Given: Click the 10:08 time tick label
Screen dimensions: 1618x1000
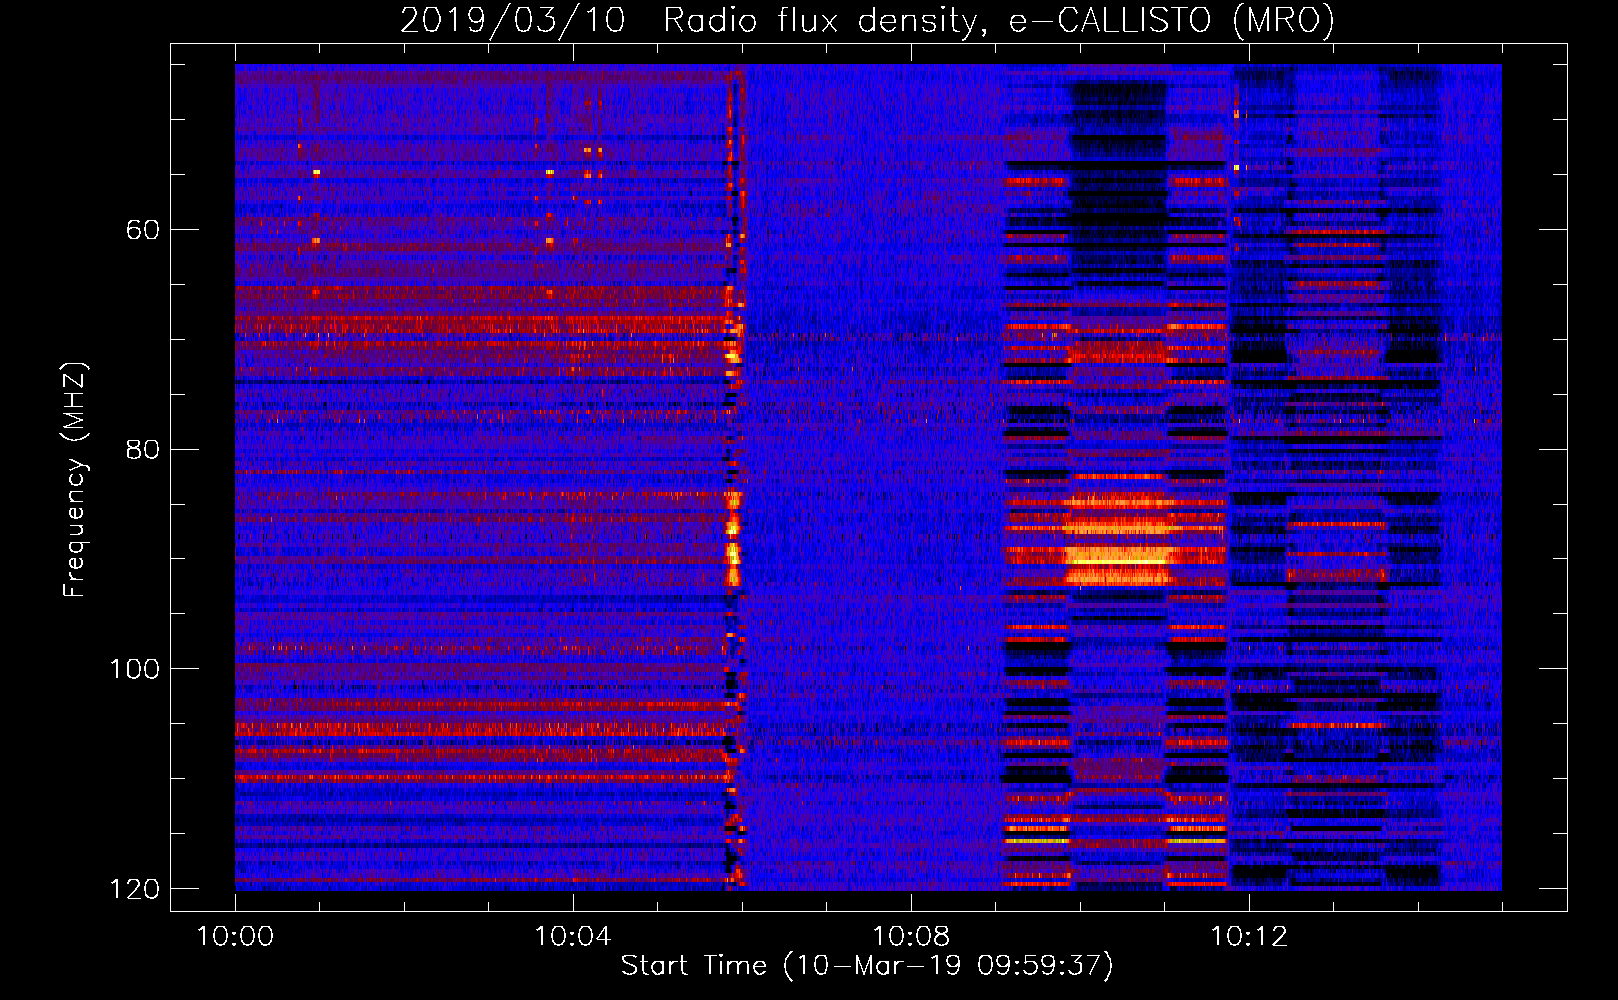Looking at the screenshot, I should [911, 937].
